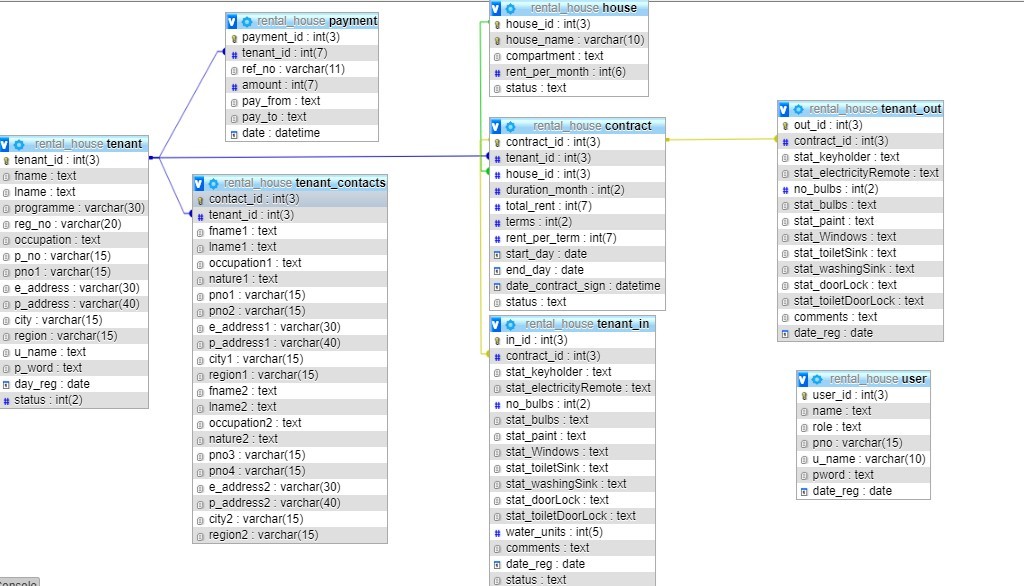Click the reg_no : varchar(20) column
Viewport: 1024px width, 586px height.
click(74, 224)
